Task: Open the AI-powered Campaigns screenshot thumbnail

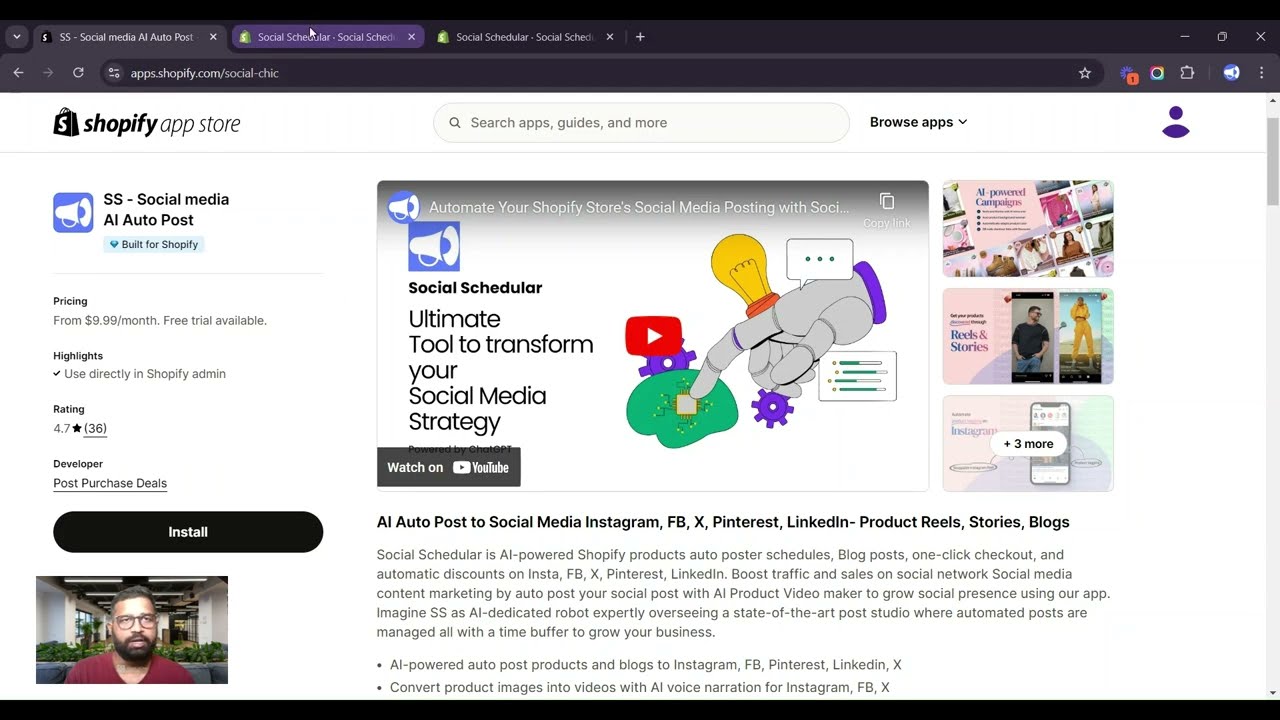Action: tap(1028, 229)
